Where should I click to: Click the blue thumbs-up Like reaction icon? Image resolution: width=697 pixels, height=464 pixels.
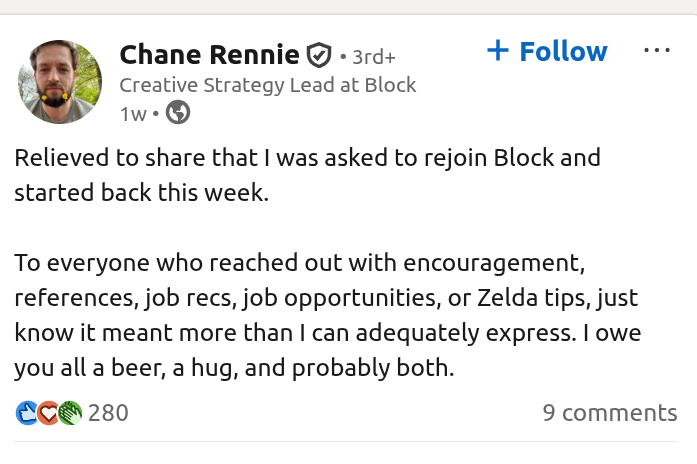point(26,412)
